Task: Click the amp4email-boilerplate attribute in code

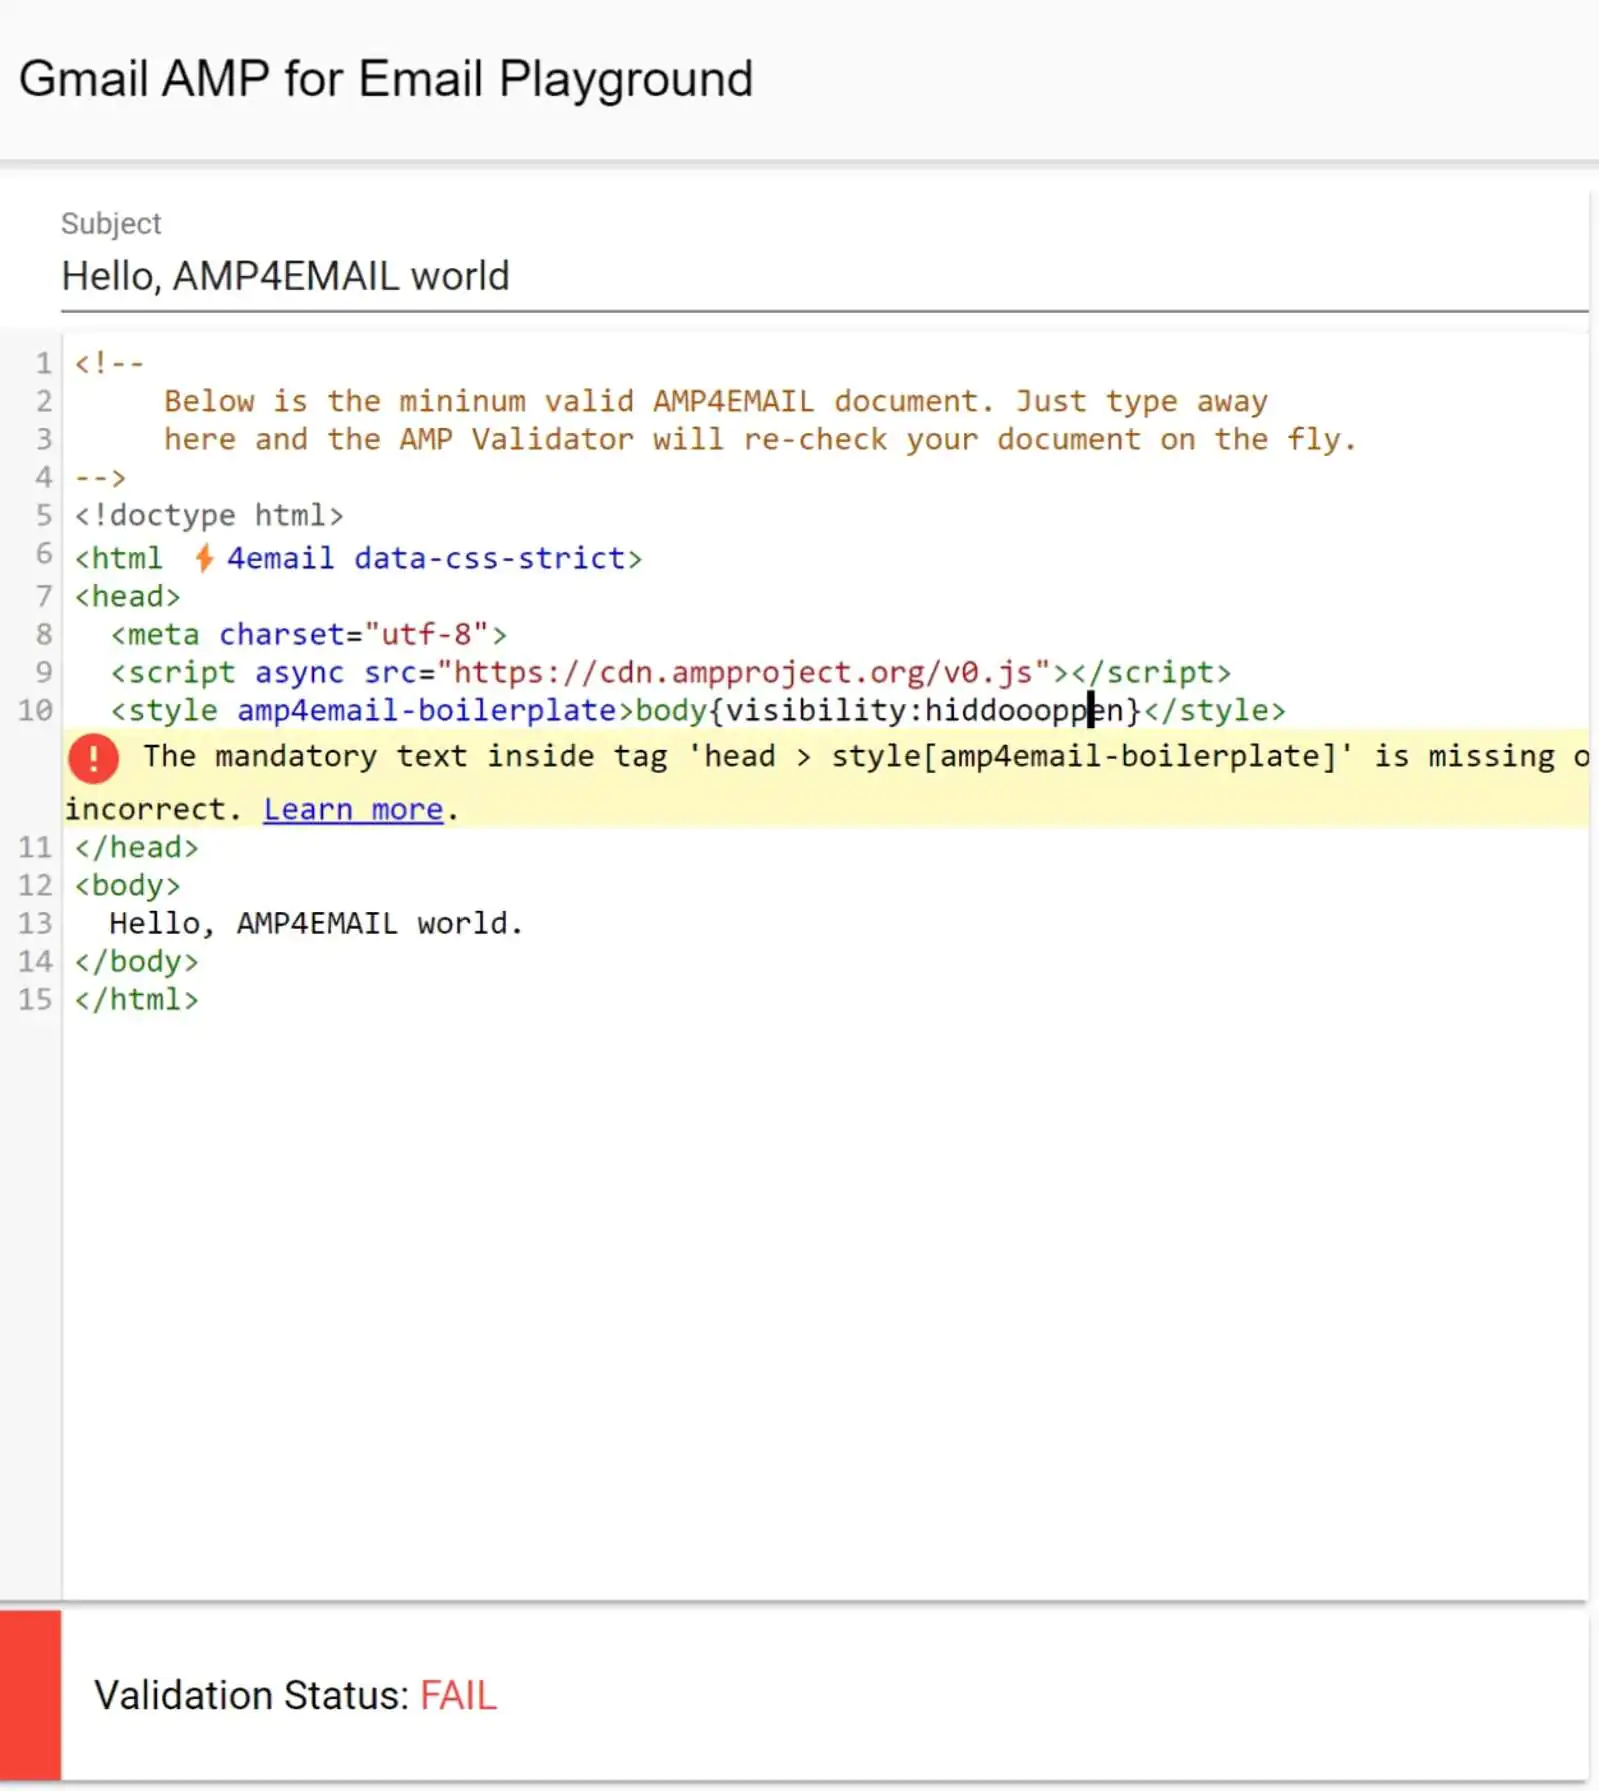Action: 426,710
